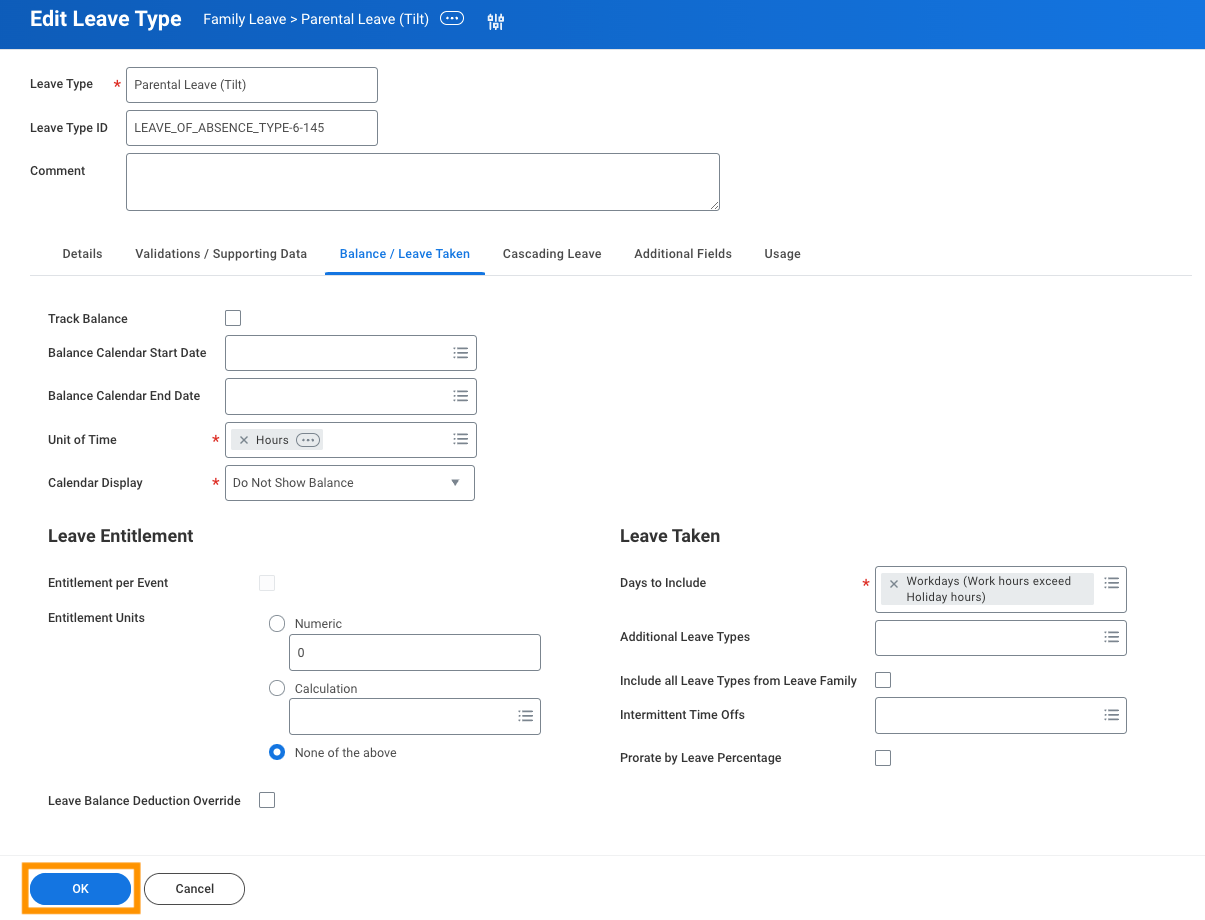This screenshot has width=1205, height=920.
Task: Select the Numeric entitlement units radio
Action: pyautogui.click(x=277, y=623)
